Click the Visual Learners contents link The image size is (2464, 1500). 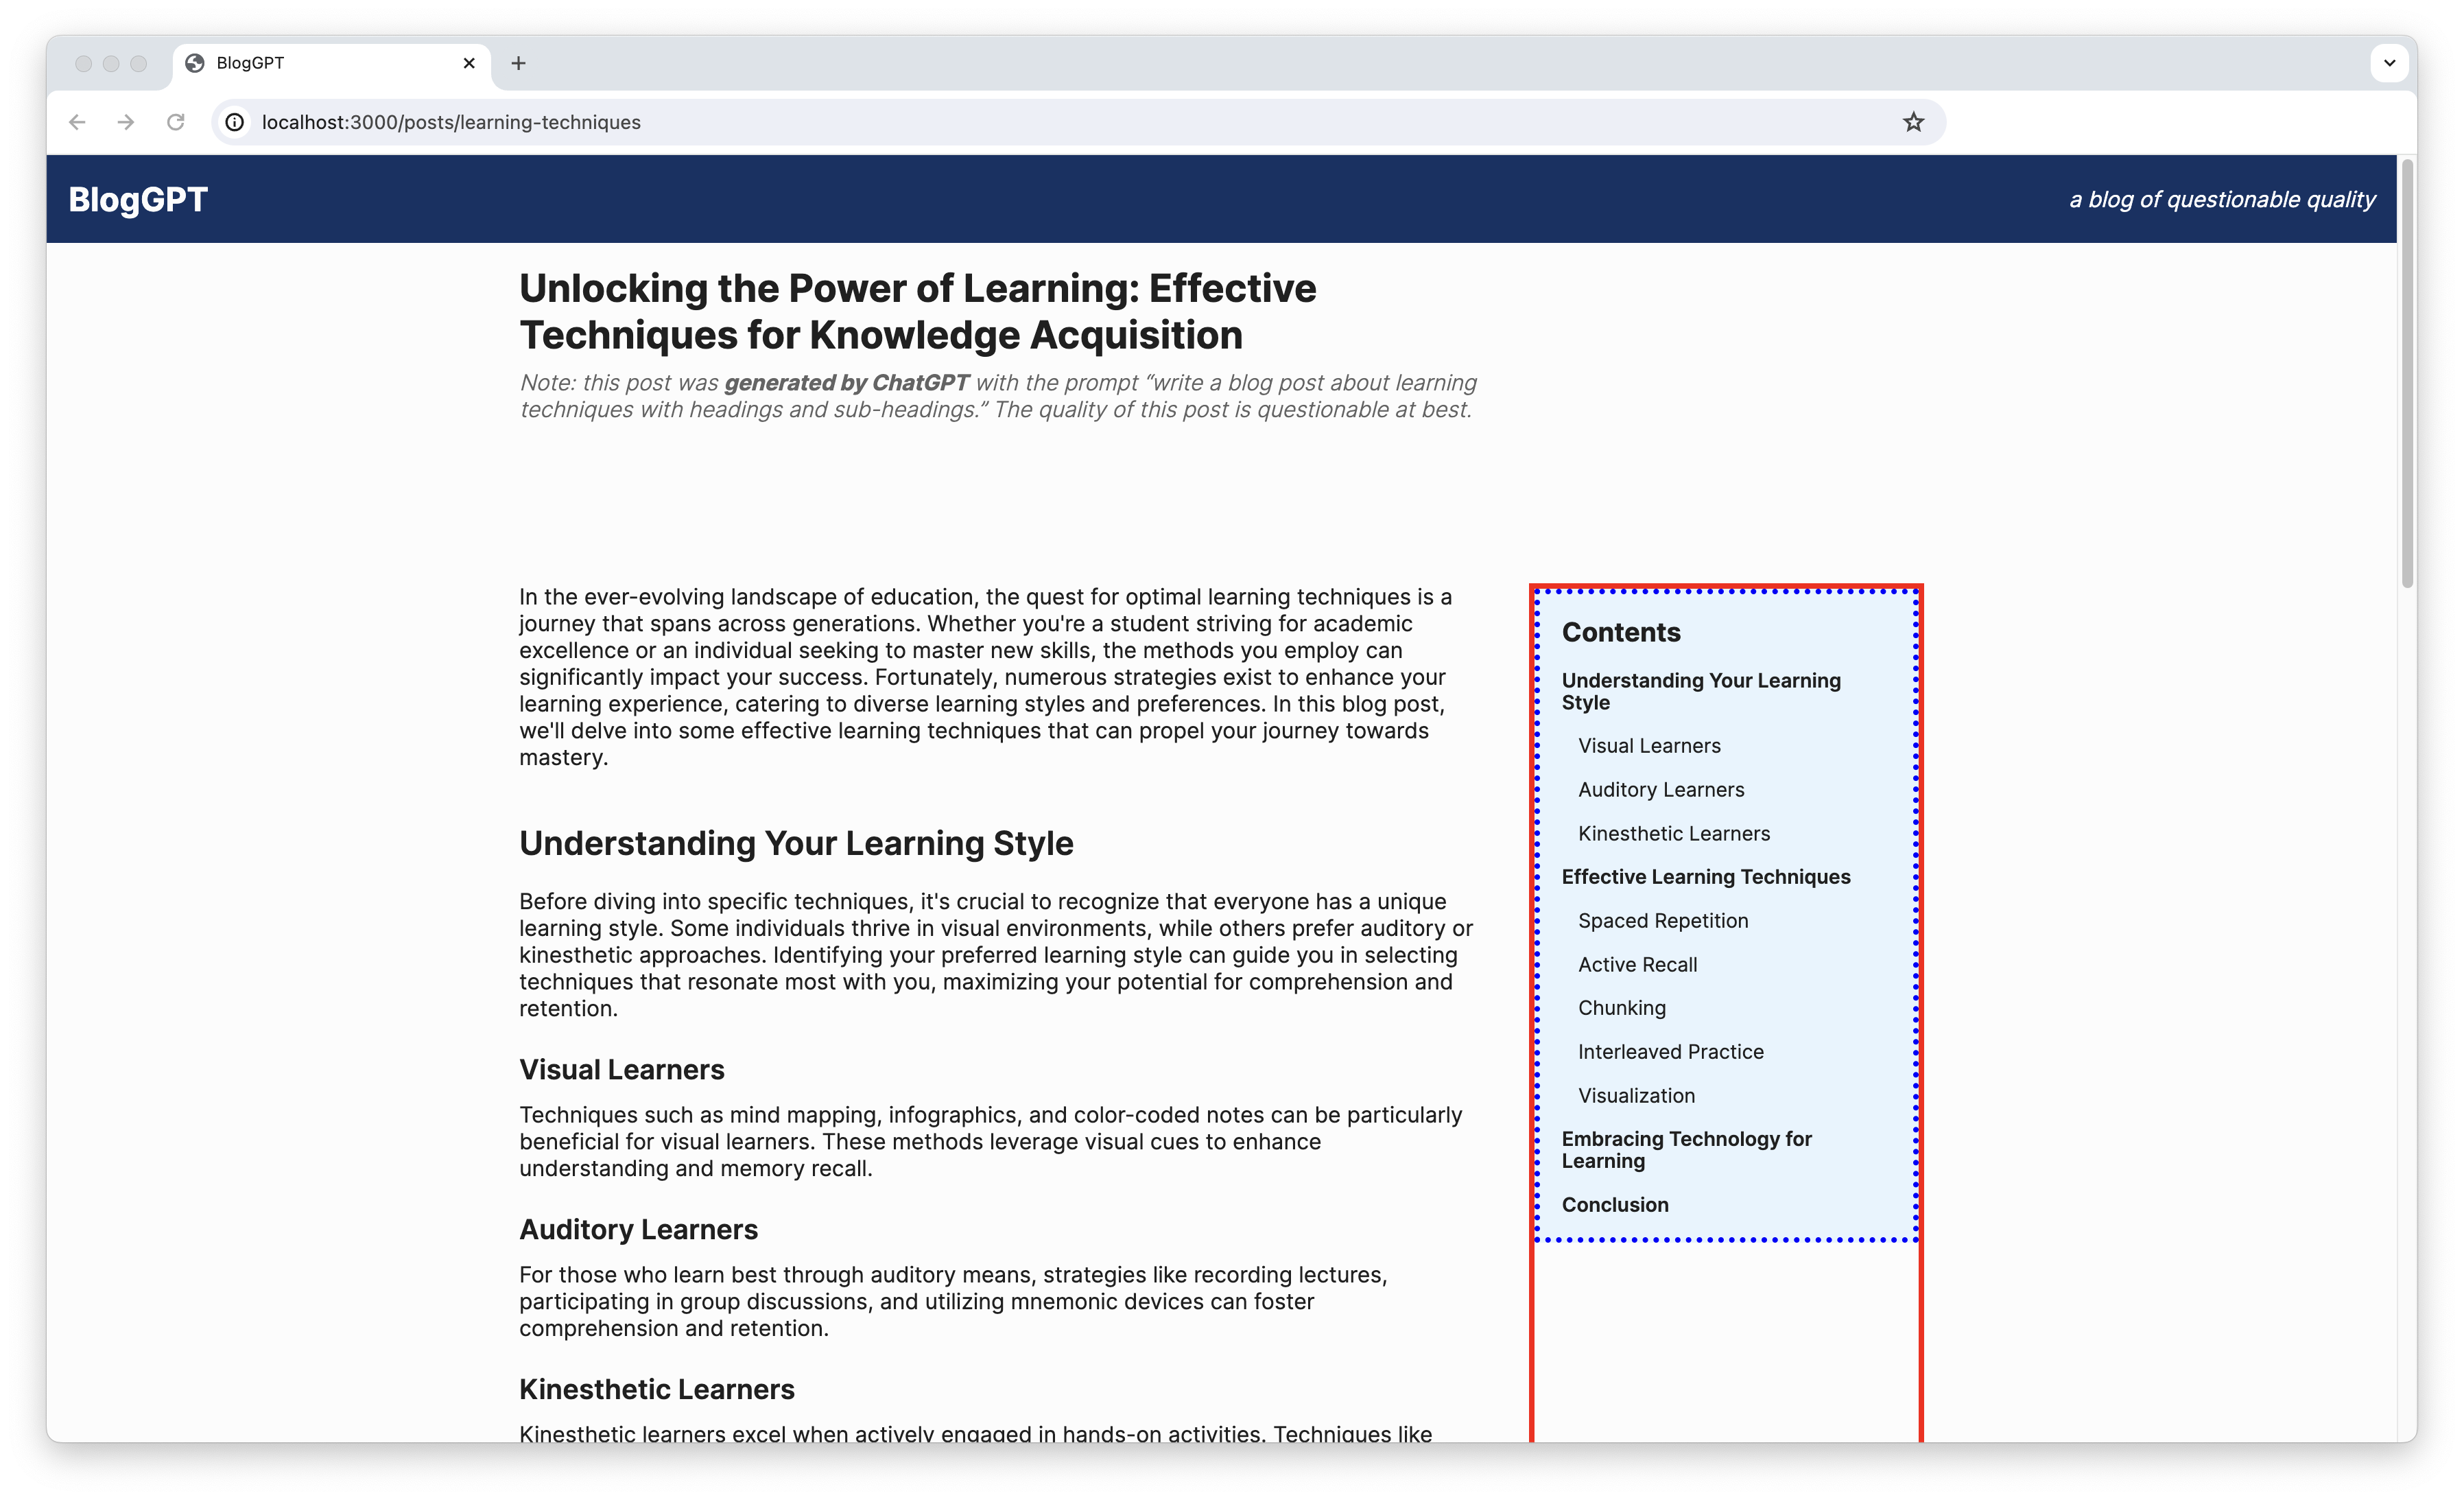[1649, 745]
